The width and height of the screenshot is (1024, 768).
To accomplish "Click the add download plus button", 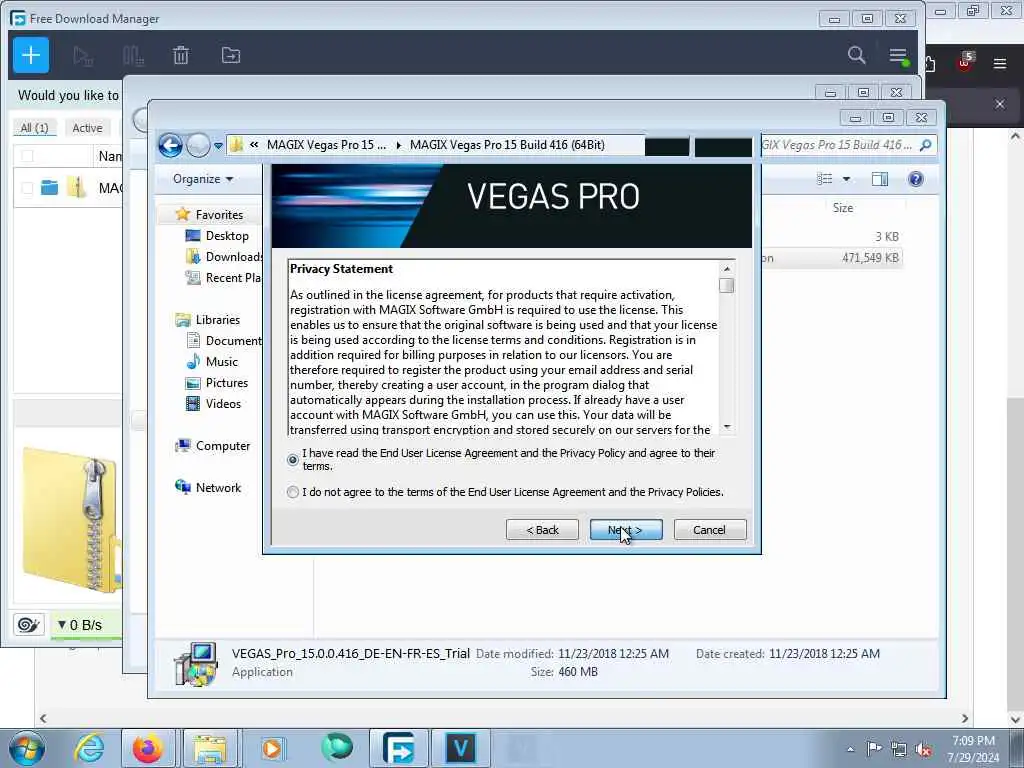I will pos(31,56).
